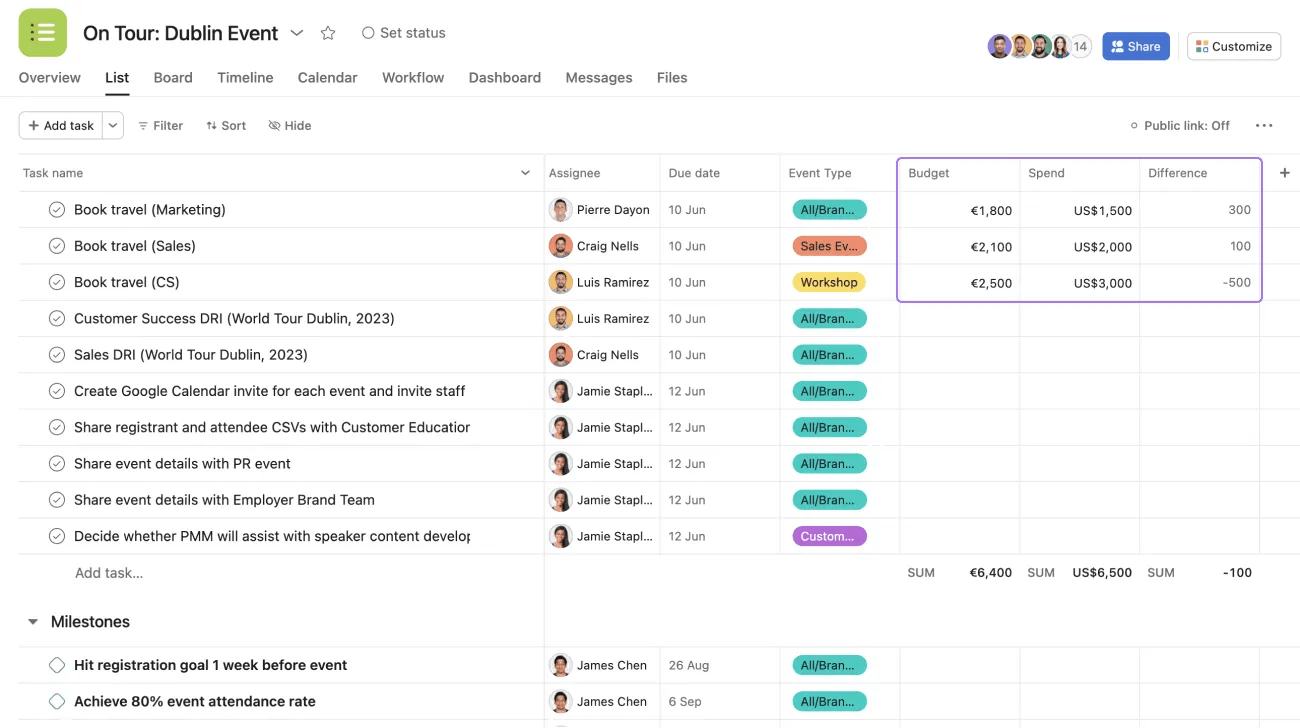Select the Set status radio circle
1300x728 pixels.
(x=368, y=32)
